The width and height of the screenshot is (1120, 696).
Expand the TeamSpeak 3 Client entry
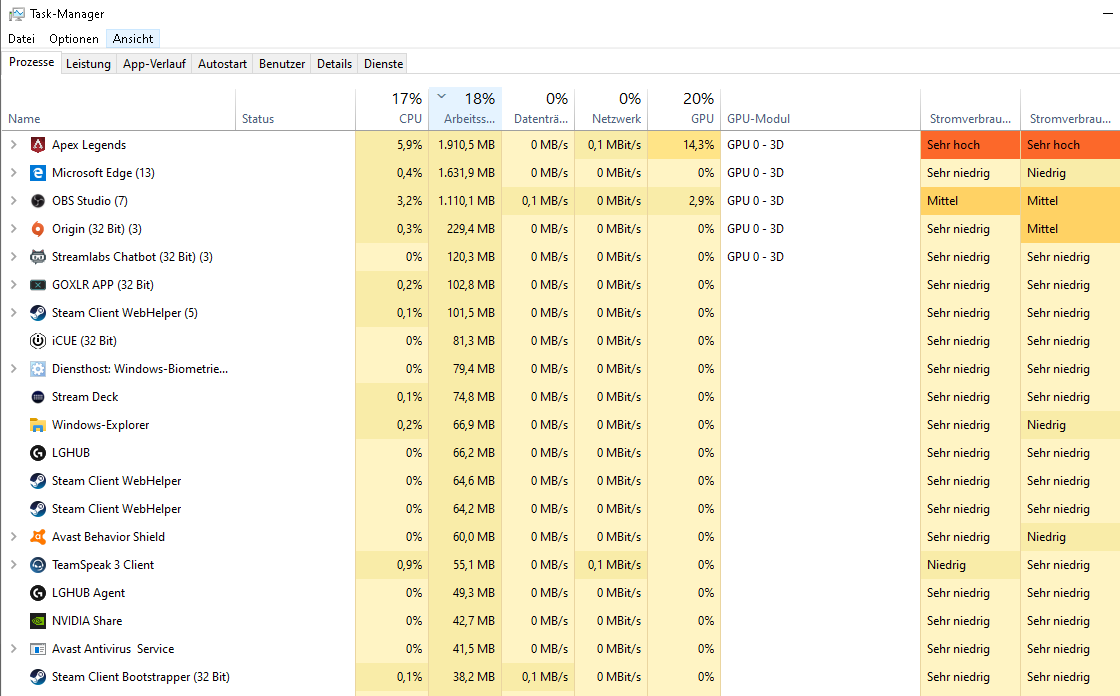(x=14, y=565)
